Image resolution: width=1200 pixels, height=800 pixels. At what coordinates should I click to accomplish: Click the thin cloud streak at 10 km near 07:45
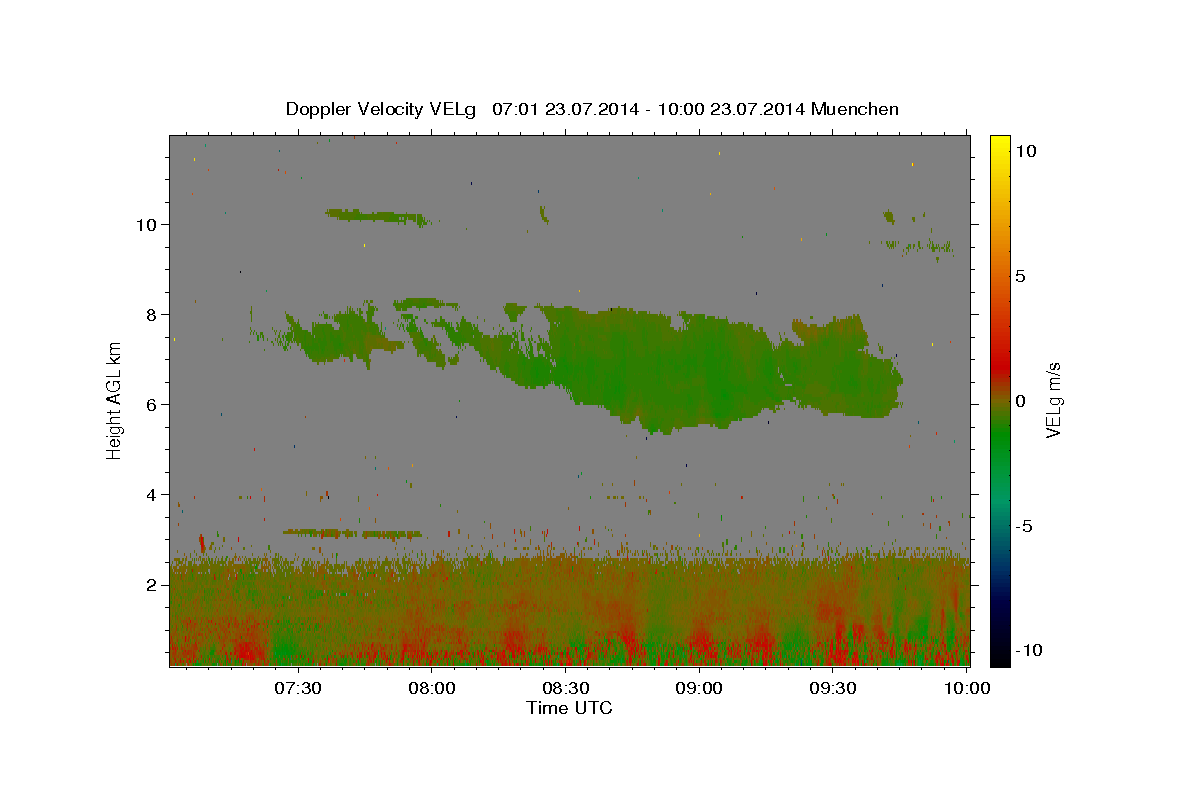point(377,215)
